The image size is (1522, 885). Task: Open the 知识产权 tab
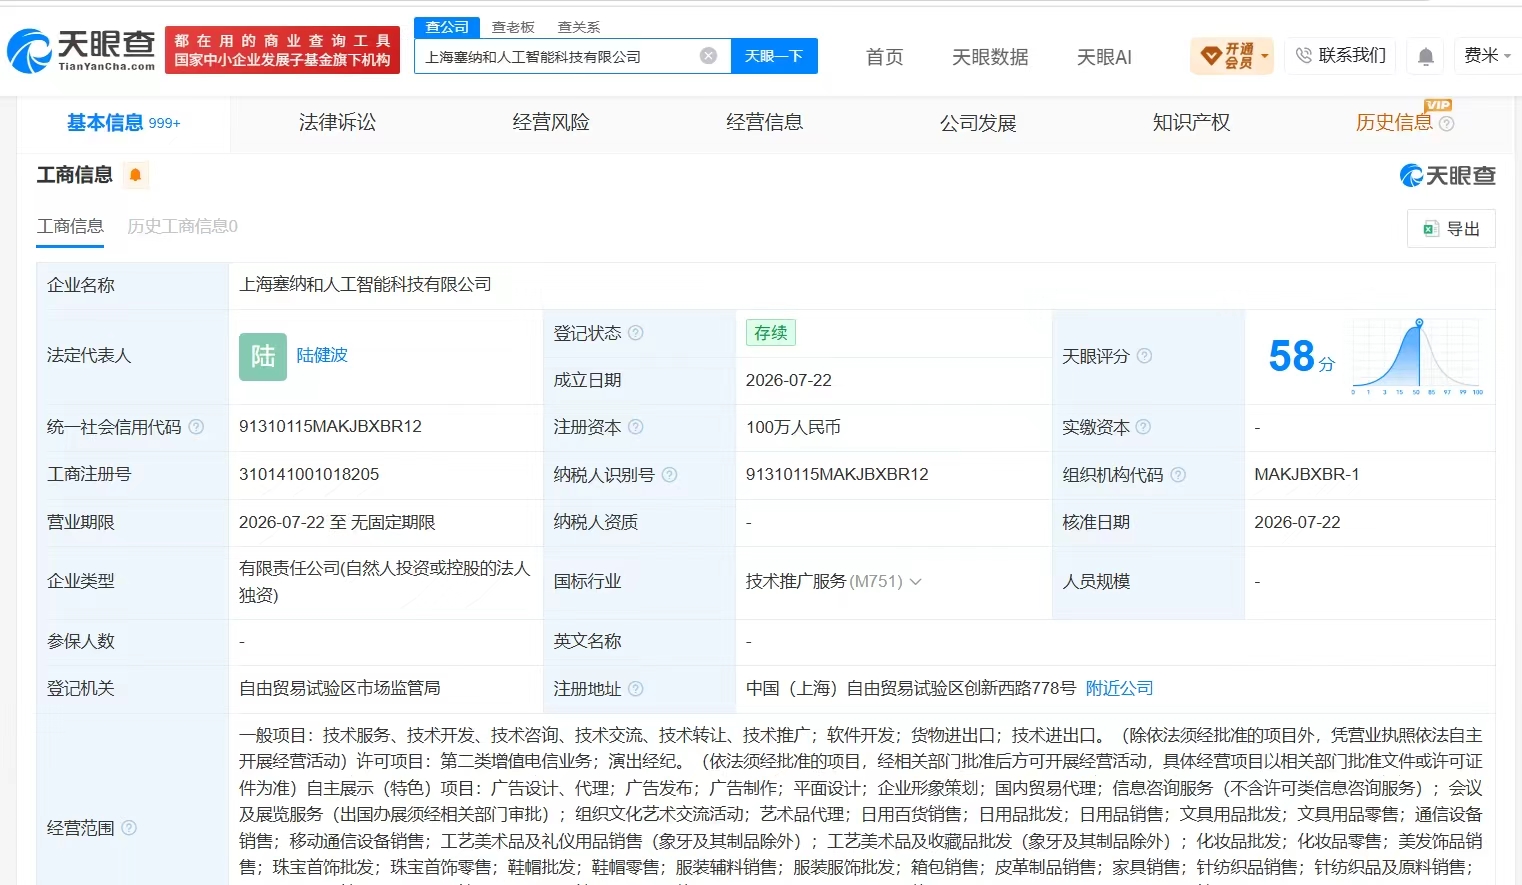click(x=1191, y=123)
